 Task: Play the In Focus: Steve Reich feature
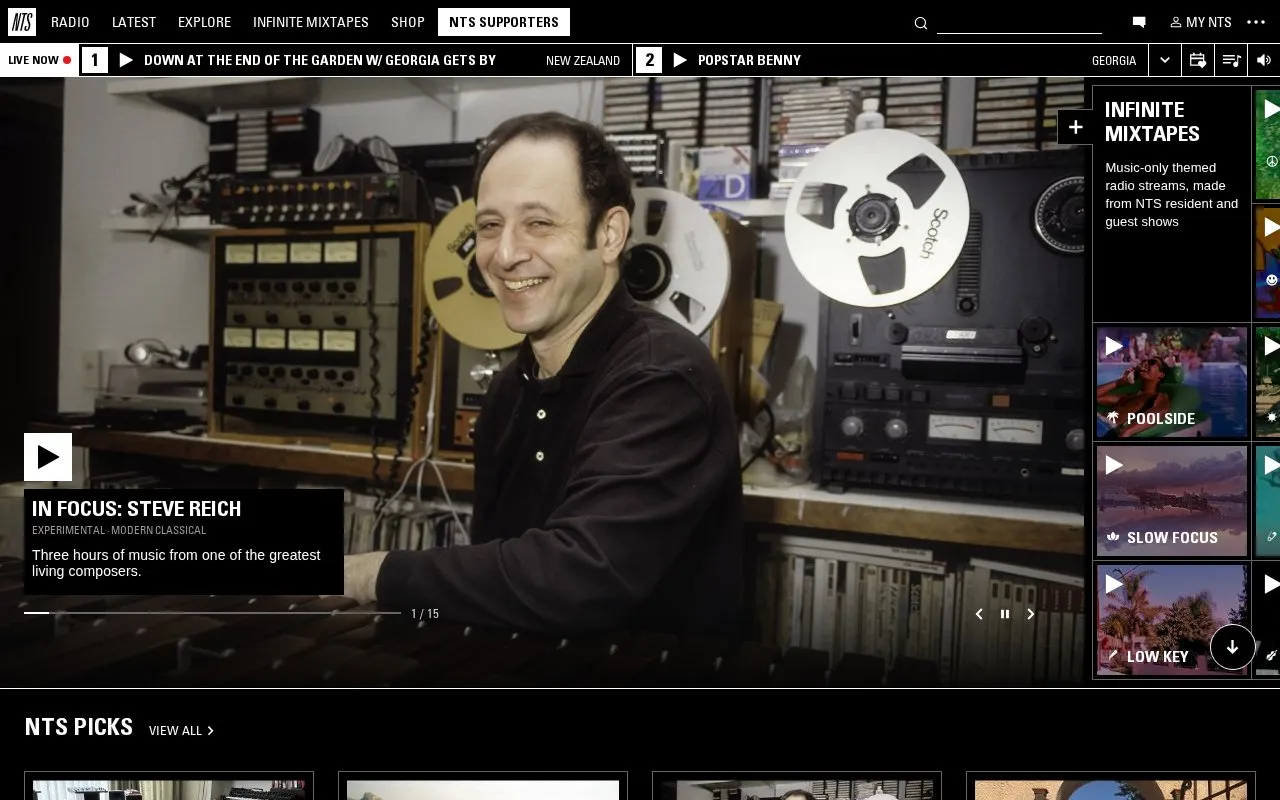pos(48,457)
